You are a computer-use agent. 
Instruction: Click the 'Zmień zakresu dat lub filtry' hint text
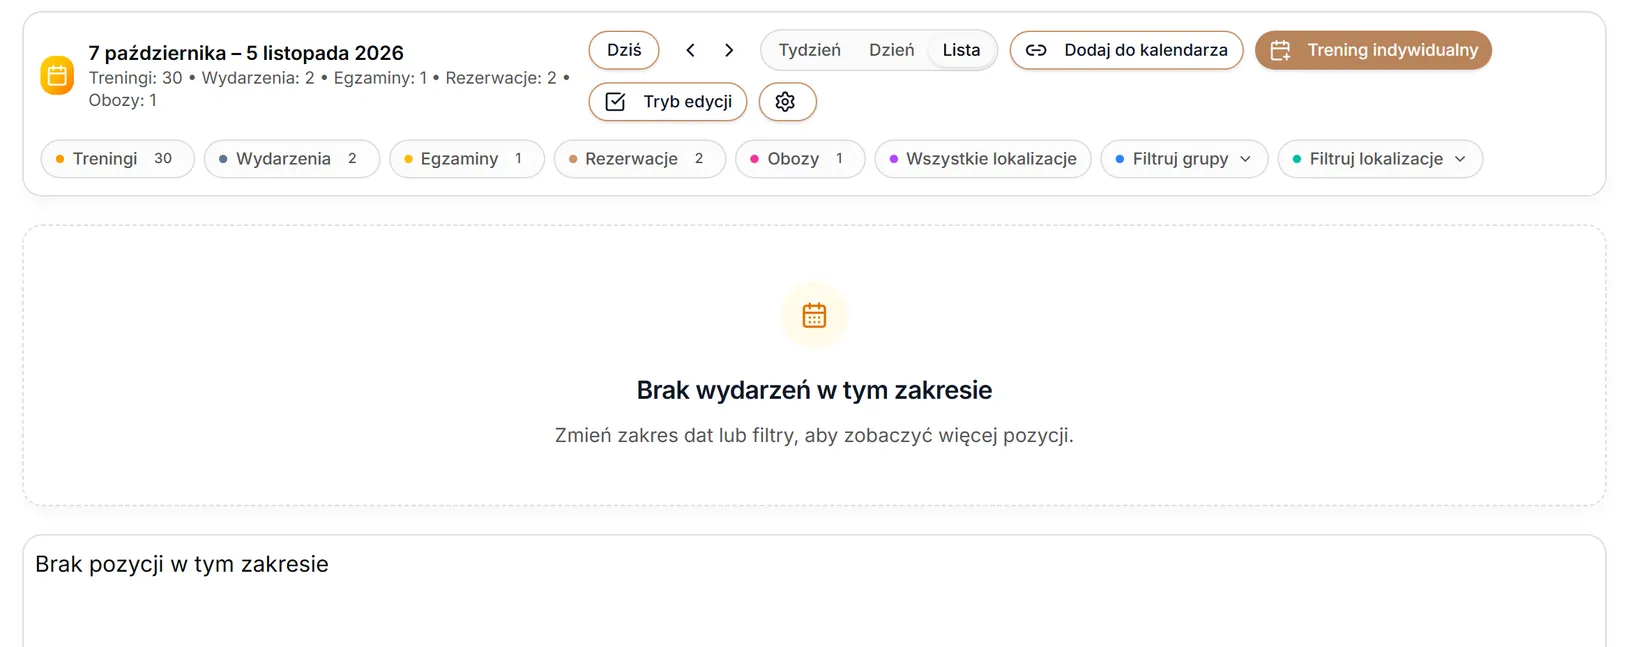click(x=814, y=435)
